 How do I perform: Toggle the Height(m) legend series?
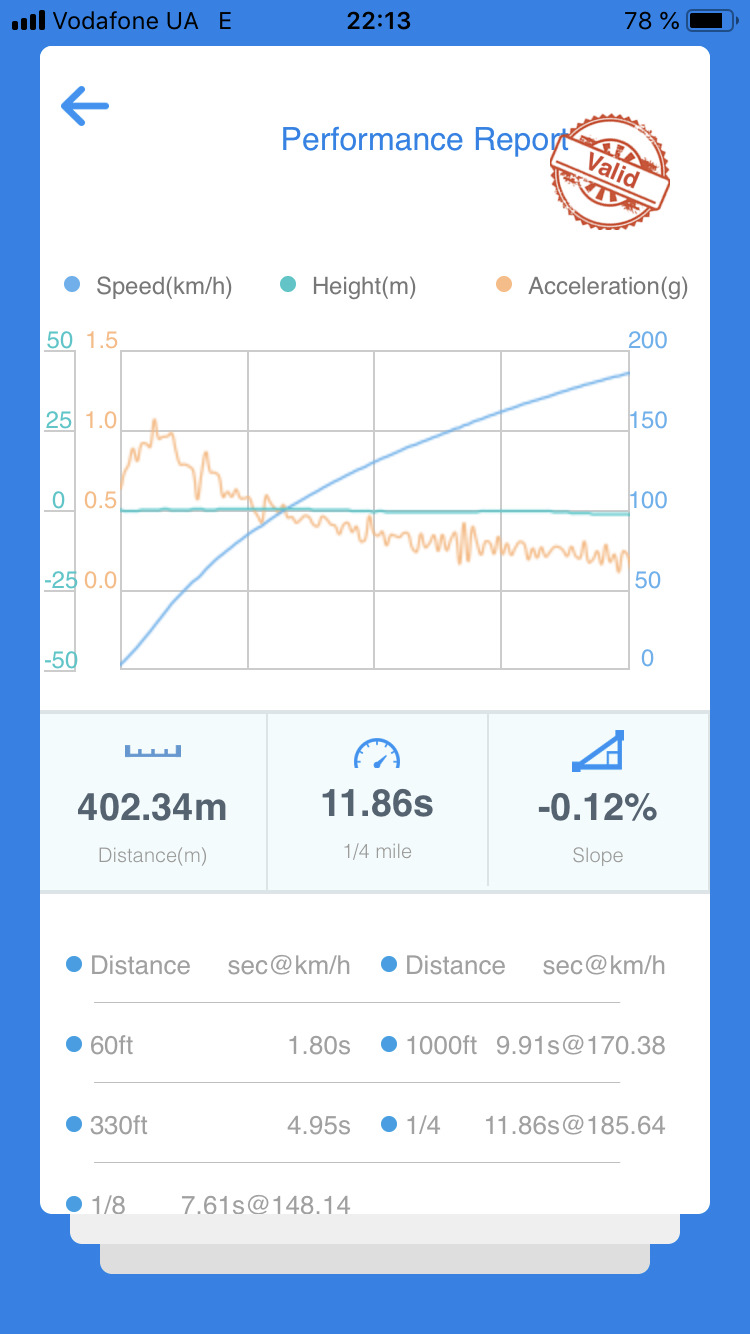click(x=348, y=286)
